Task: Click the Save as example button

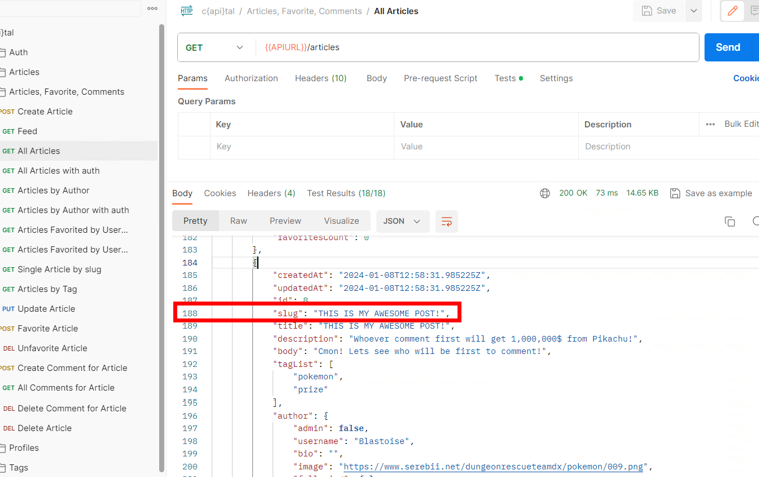Action: [x=711, y=193]
